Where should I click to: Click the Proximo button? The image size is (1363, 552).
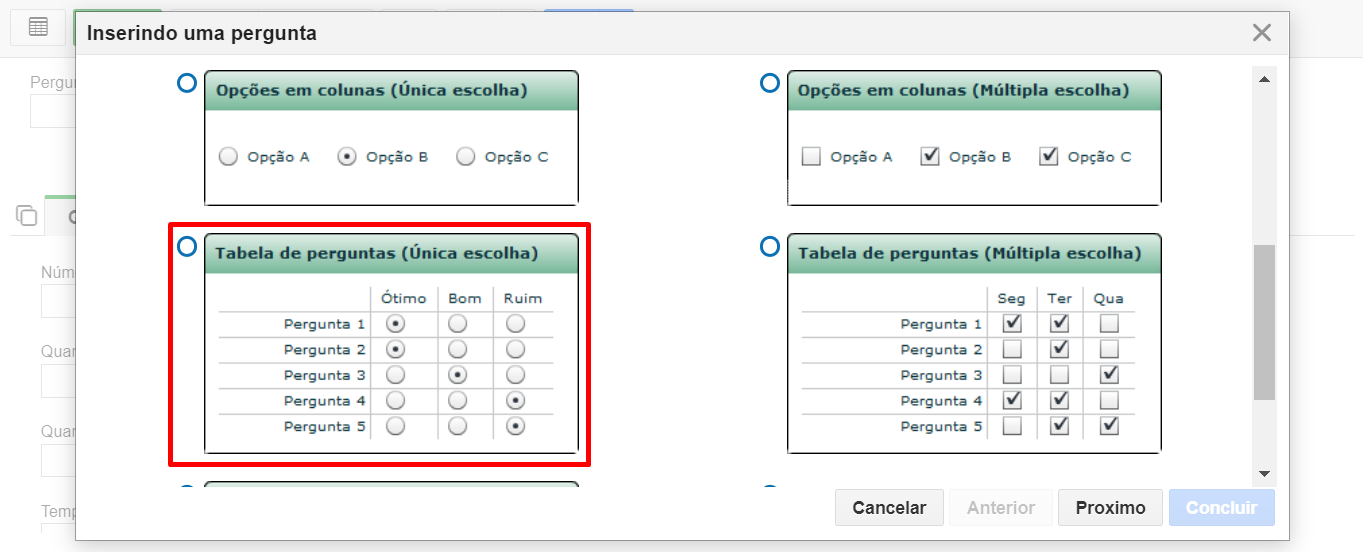coord(1110,508)
